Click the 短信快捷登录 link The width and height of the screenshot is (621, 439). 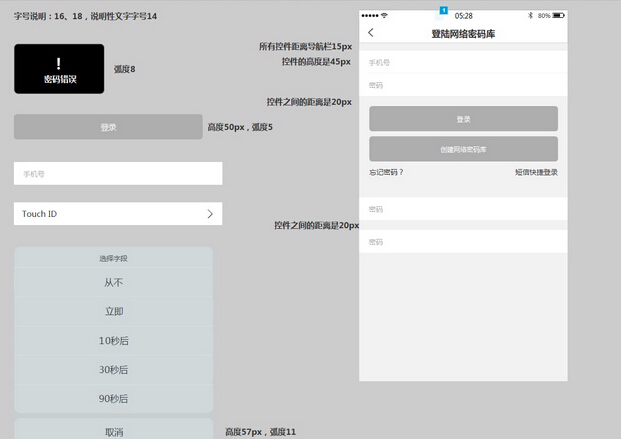tap(536, 172)
